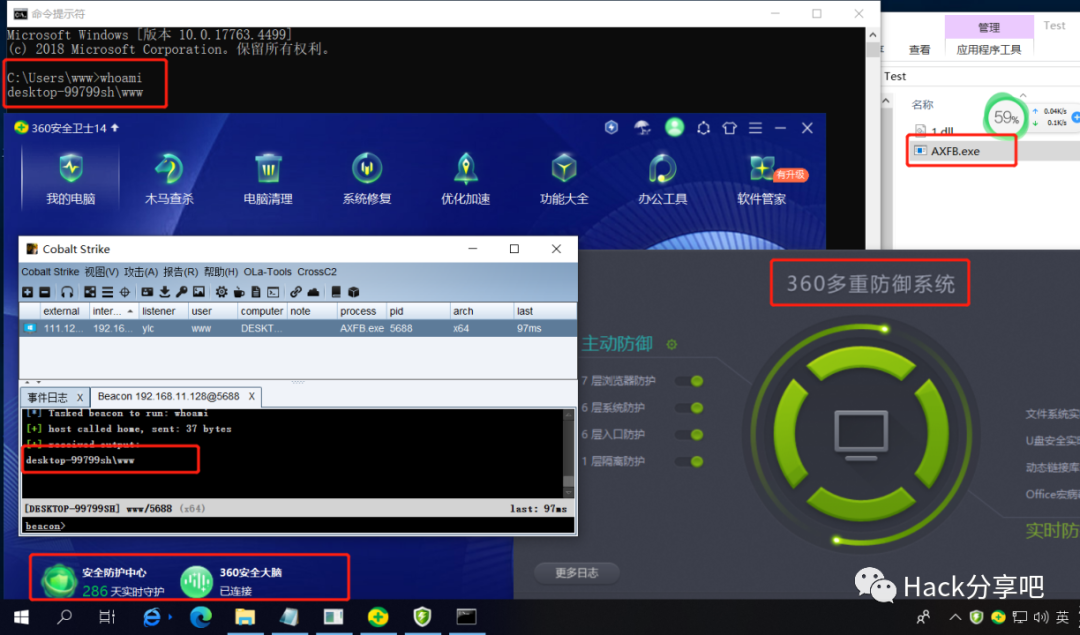The height and width of the screenshot is (635, 1080).
Task: Open 办公工具 office tools
Action: coord(663,178)
